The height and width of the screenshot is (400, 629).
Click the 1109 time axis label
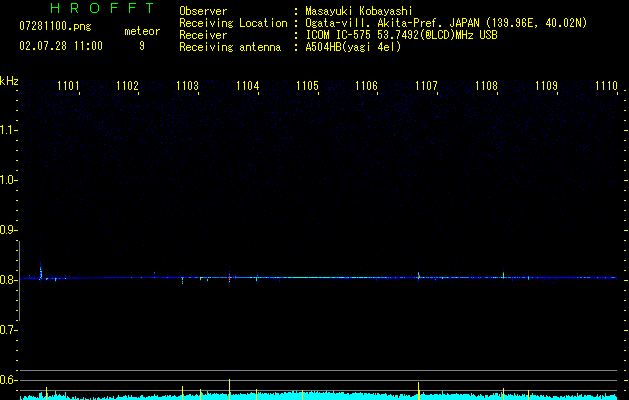coord(546,86)
